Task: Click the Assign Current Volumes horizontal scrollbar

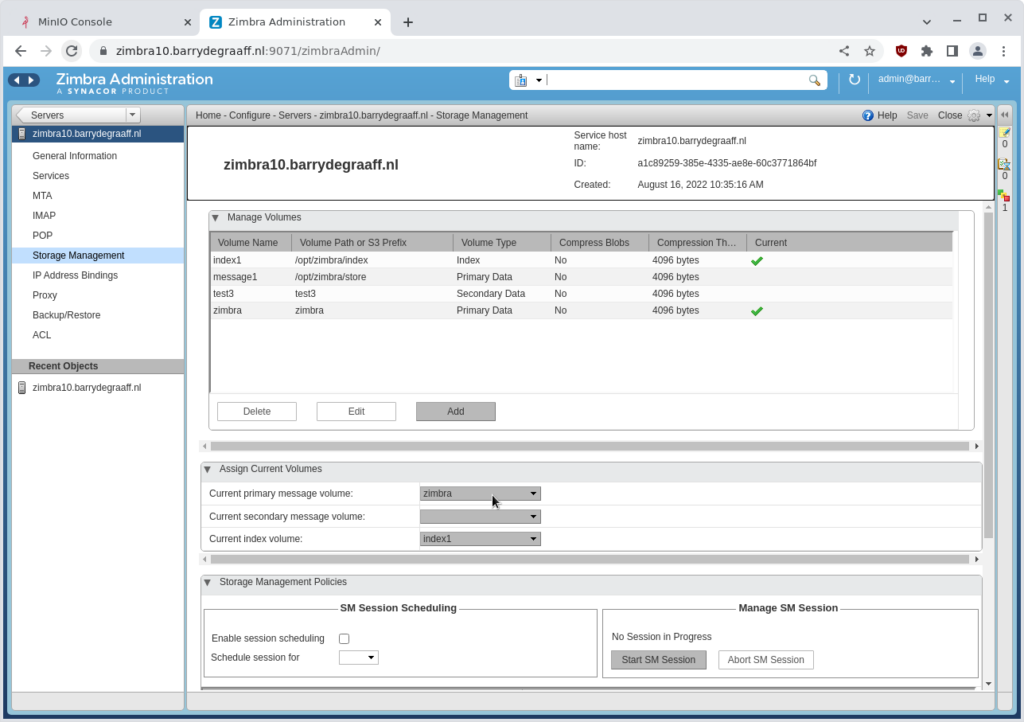Action: pyautogui.click(x=590, y=559)
